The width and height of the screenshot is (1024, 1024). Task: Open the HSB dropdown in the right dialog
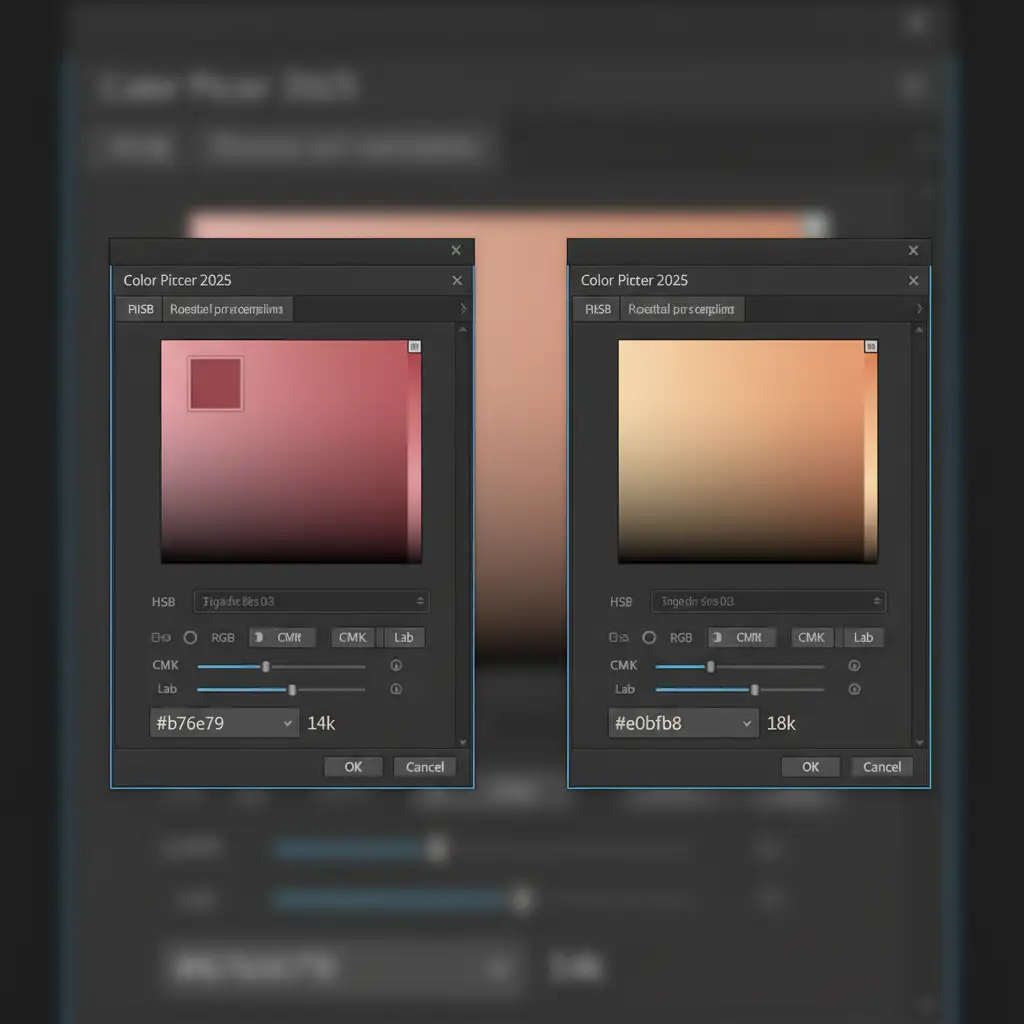tap(768, 601)
